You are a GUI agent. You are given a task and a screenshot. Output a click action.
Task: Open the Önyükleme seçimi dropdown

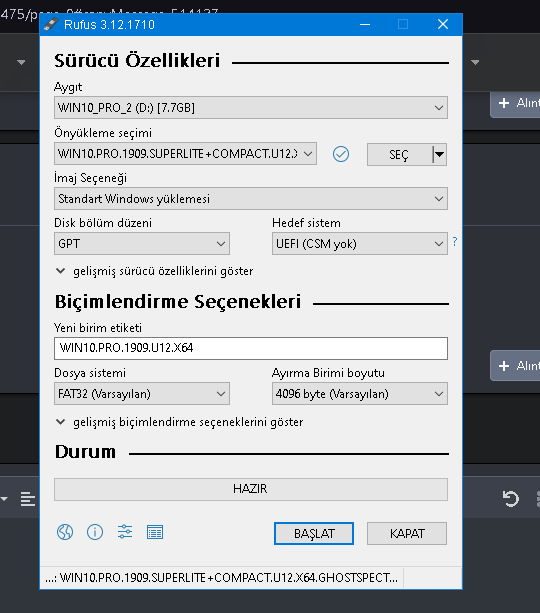pyautogui.click(x=185, y=154)
